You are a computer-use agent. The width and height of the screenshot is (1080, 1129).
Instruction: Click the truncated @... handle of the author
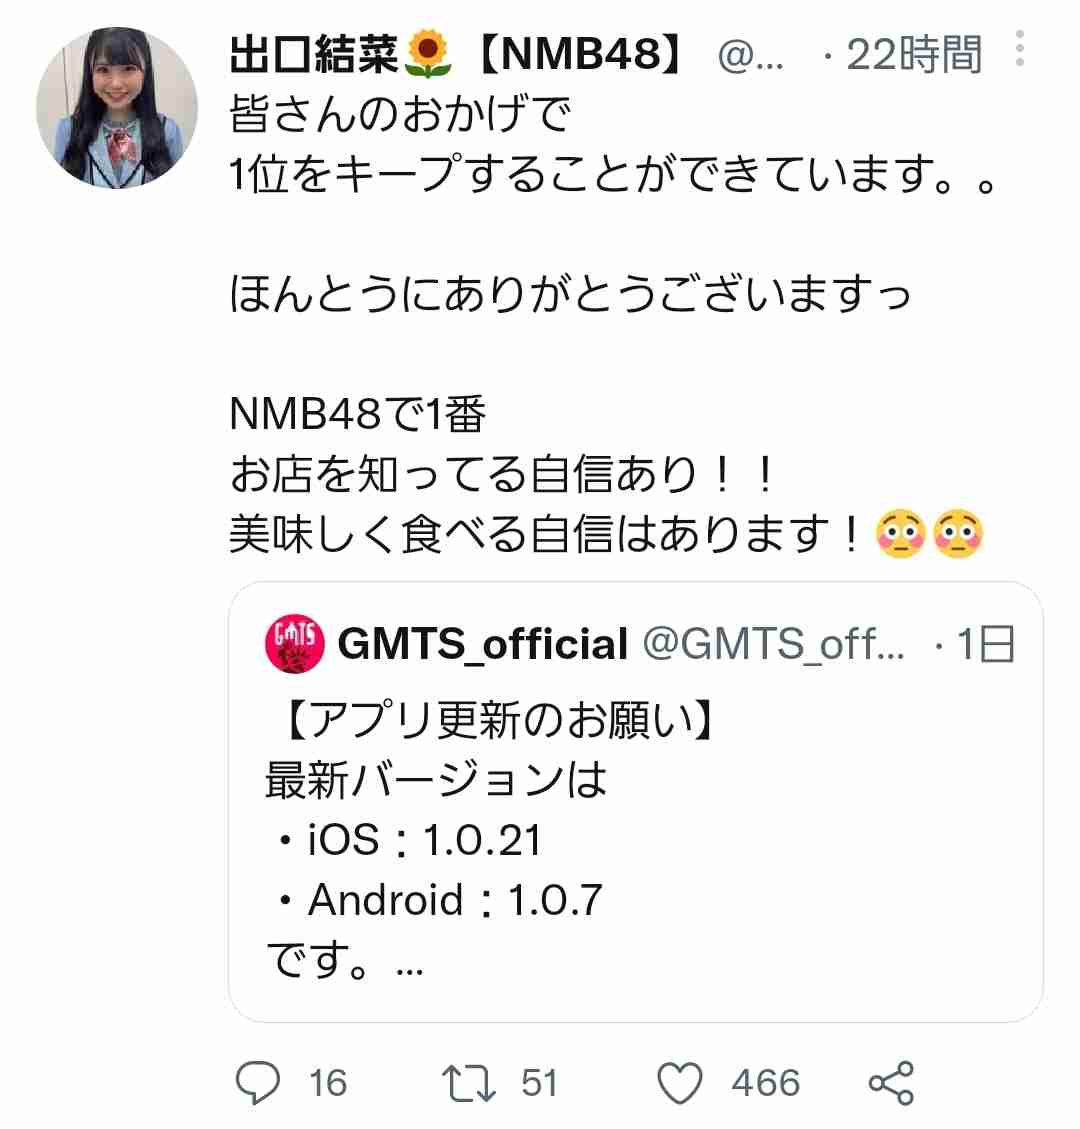click(750, 55)
